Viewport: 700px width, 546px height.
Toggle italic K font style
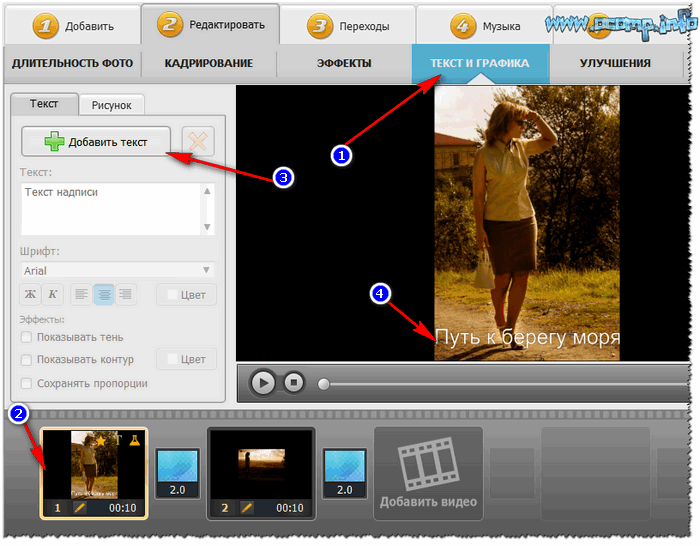[53, 294]
